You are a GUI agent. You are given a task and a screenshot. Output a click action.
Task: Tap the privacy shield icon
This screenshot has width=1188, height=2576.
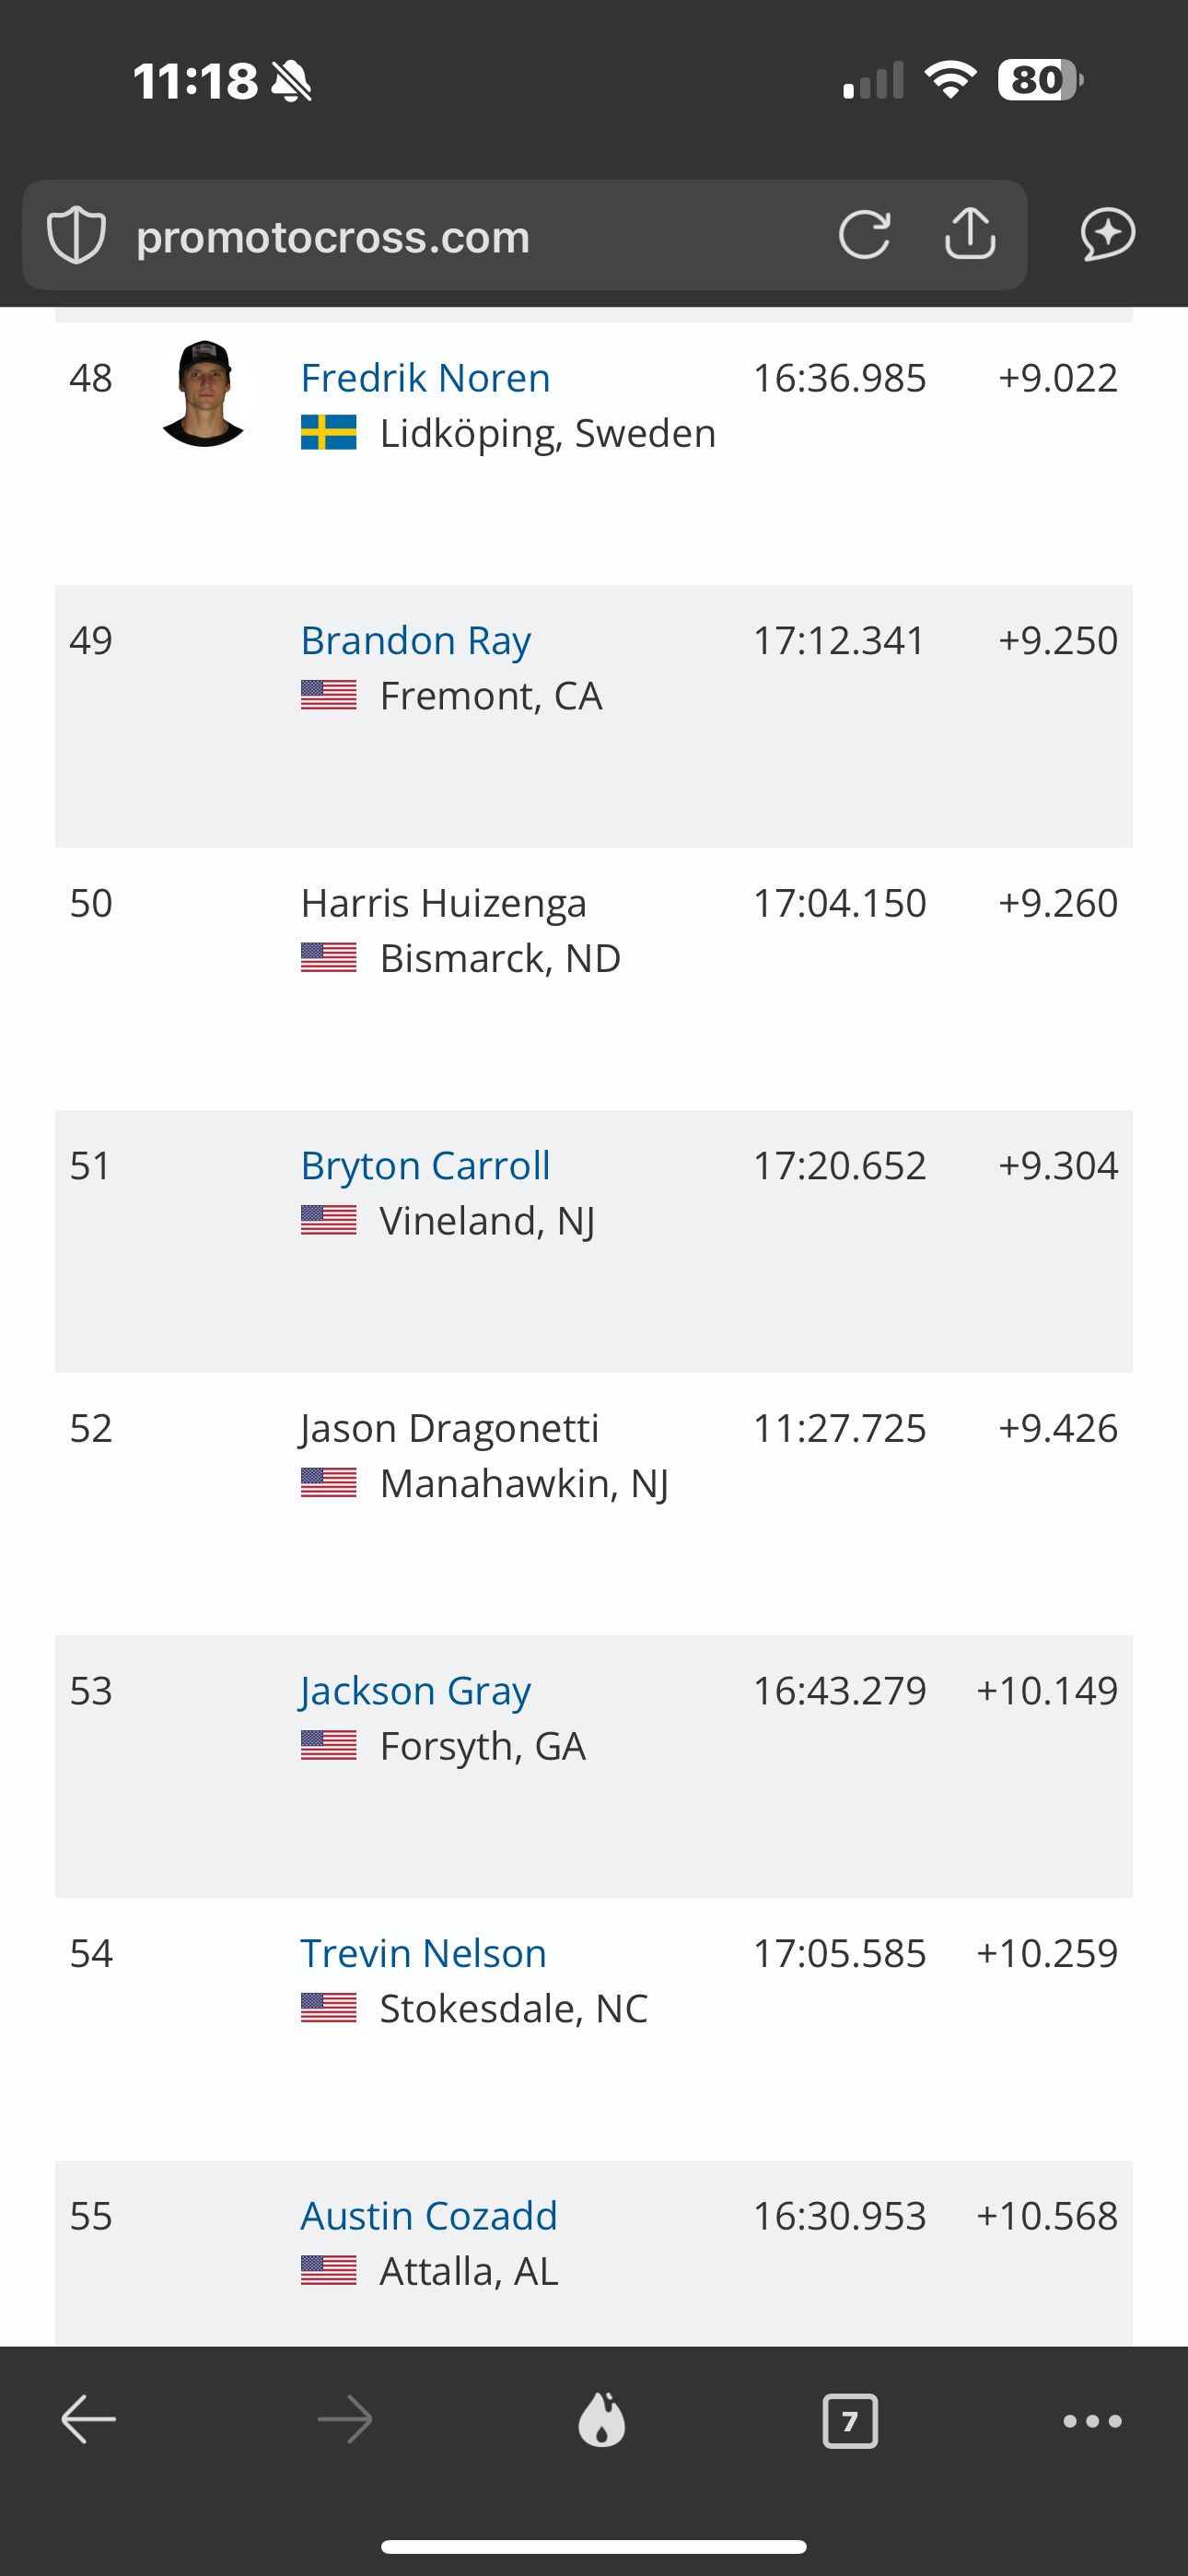(x=76, y=236)
